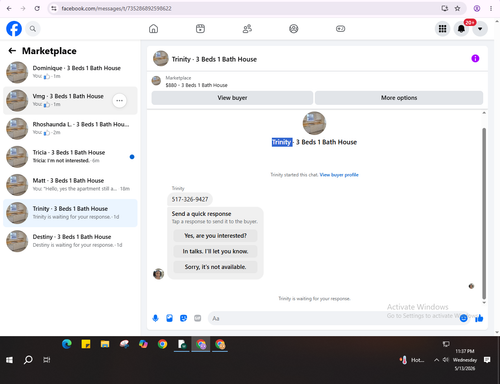Viewport: 500px width, 384px height.
Task: Click the browser address bar URL
Action: pyautogui.click(x=116, y=8)
